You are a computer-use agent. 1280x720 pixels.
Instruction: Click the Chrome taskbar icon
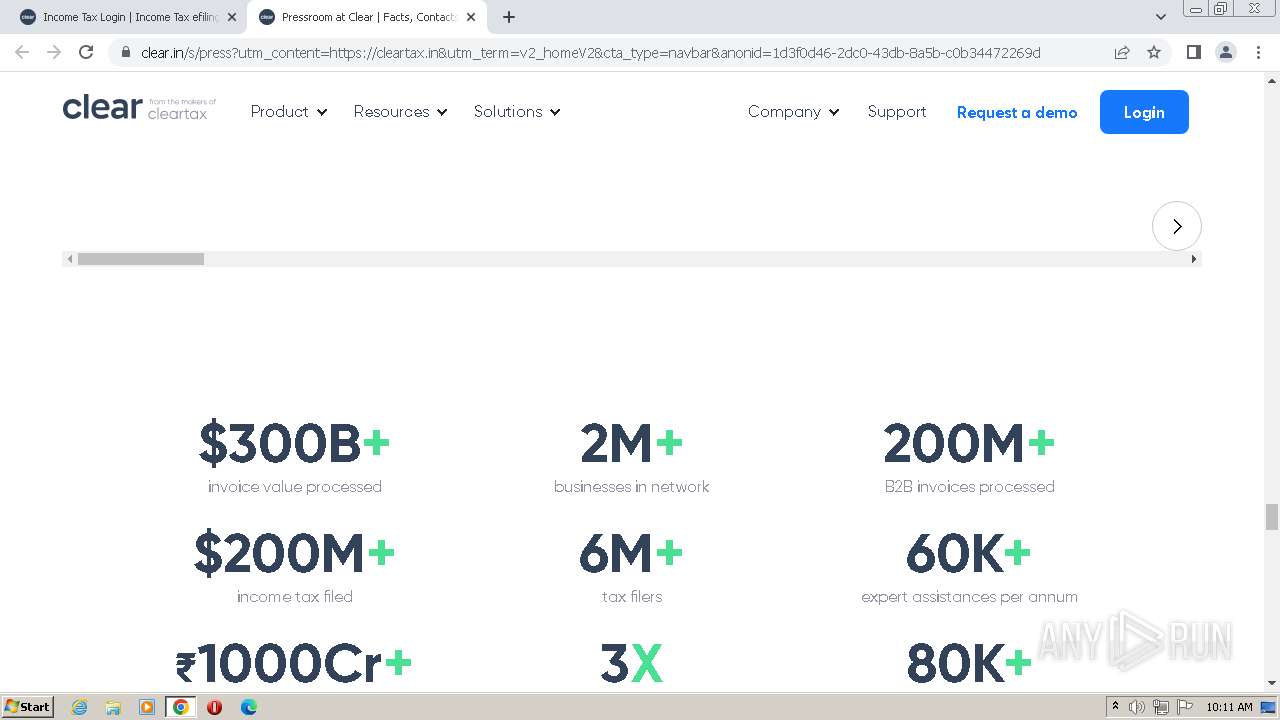click(x=181, y=707)
